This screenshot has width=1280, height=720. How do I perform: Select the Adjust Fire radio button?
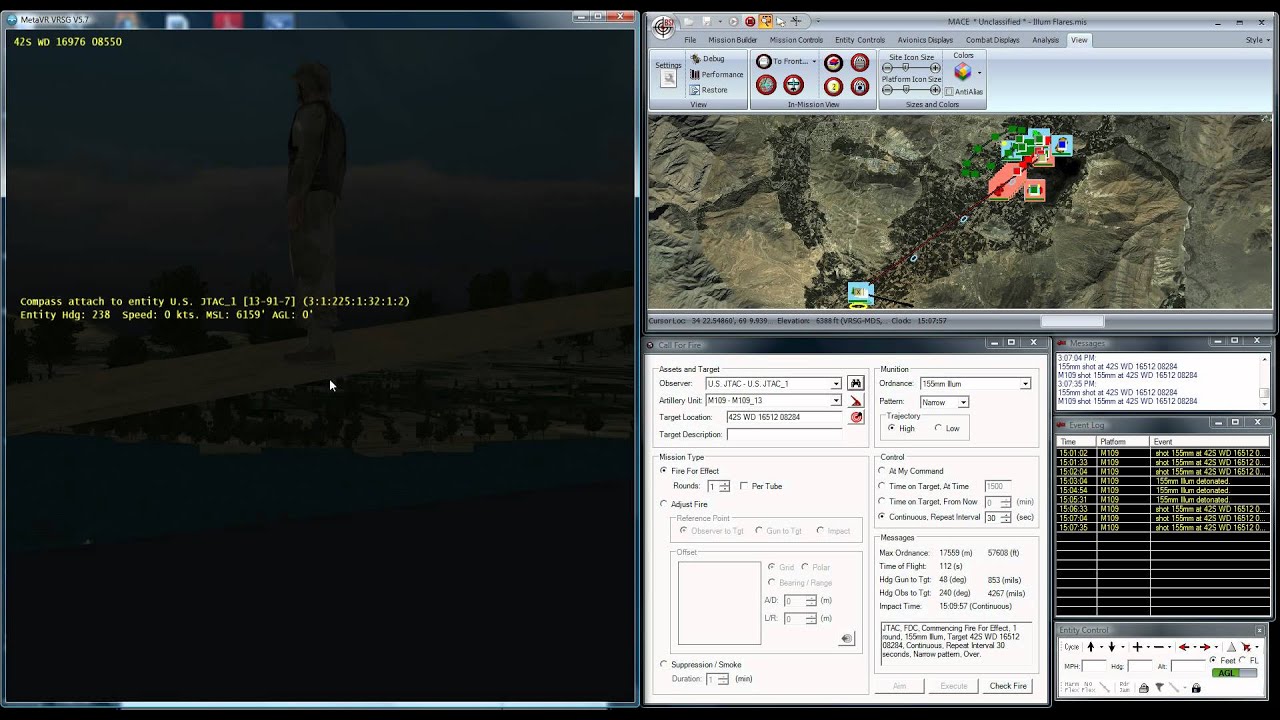pyautogui.click(x=664, y=504)
